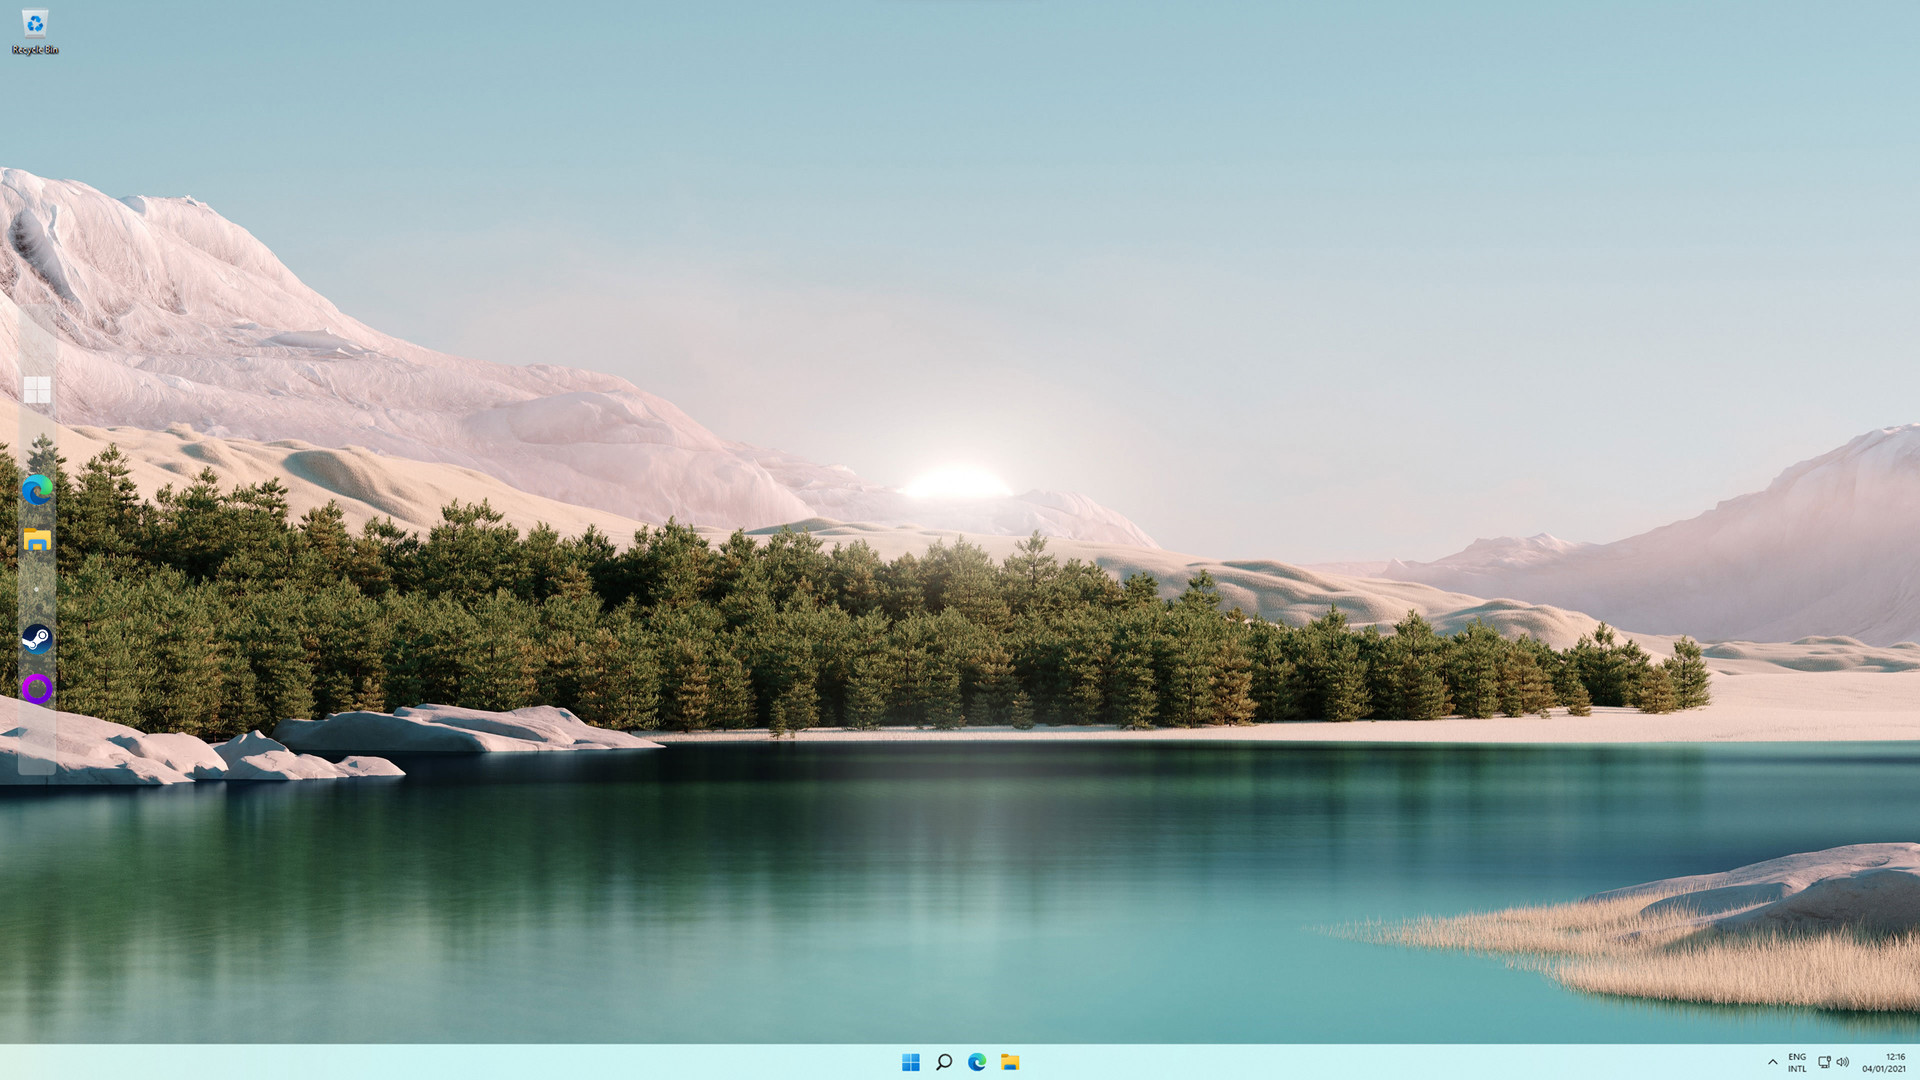
Task: Open File Explorer from the left sidebar
Action: tap(38, 541)
